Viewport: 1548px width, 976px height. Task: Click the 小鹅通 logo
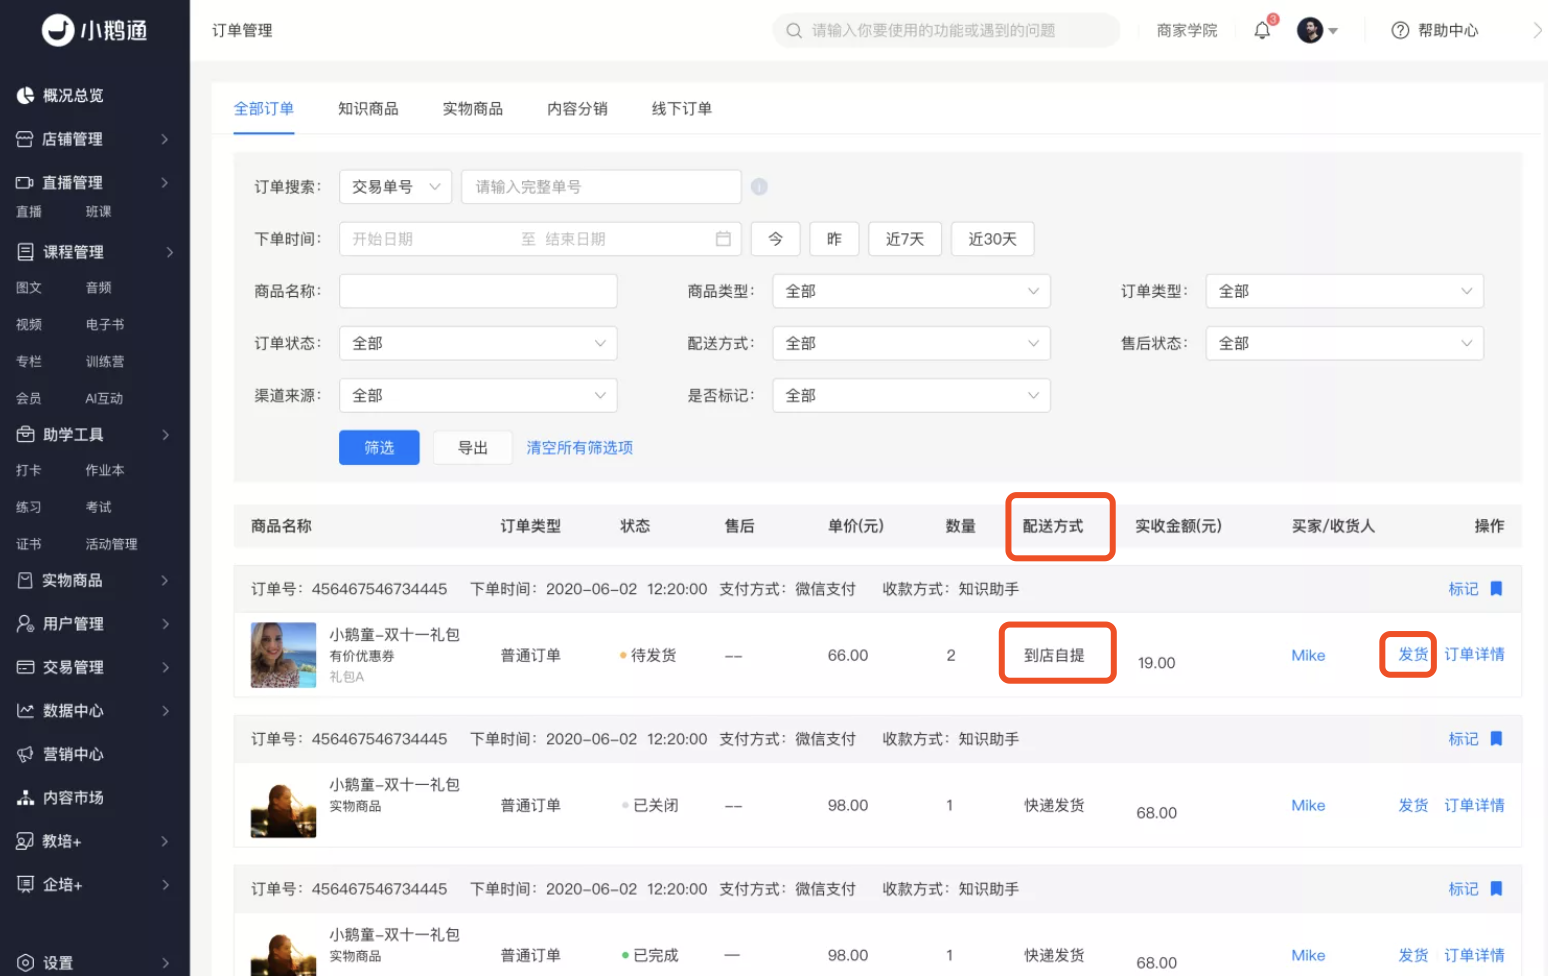pos(95,30)
